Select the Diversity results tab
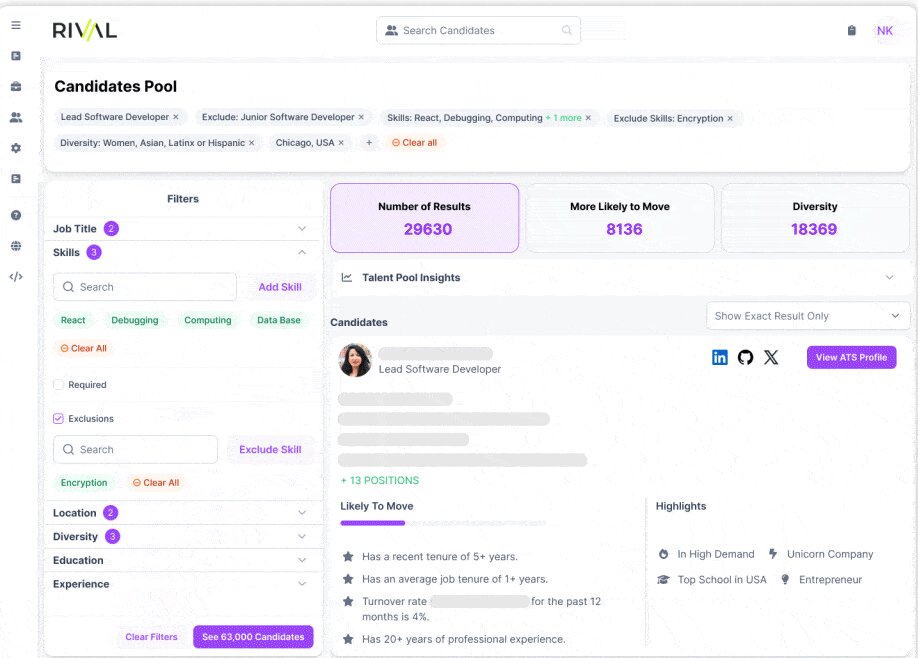 [814, 218]
